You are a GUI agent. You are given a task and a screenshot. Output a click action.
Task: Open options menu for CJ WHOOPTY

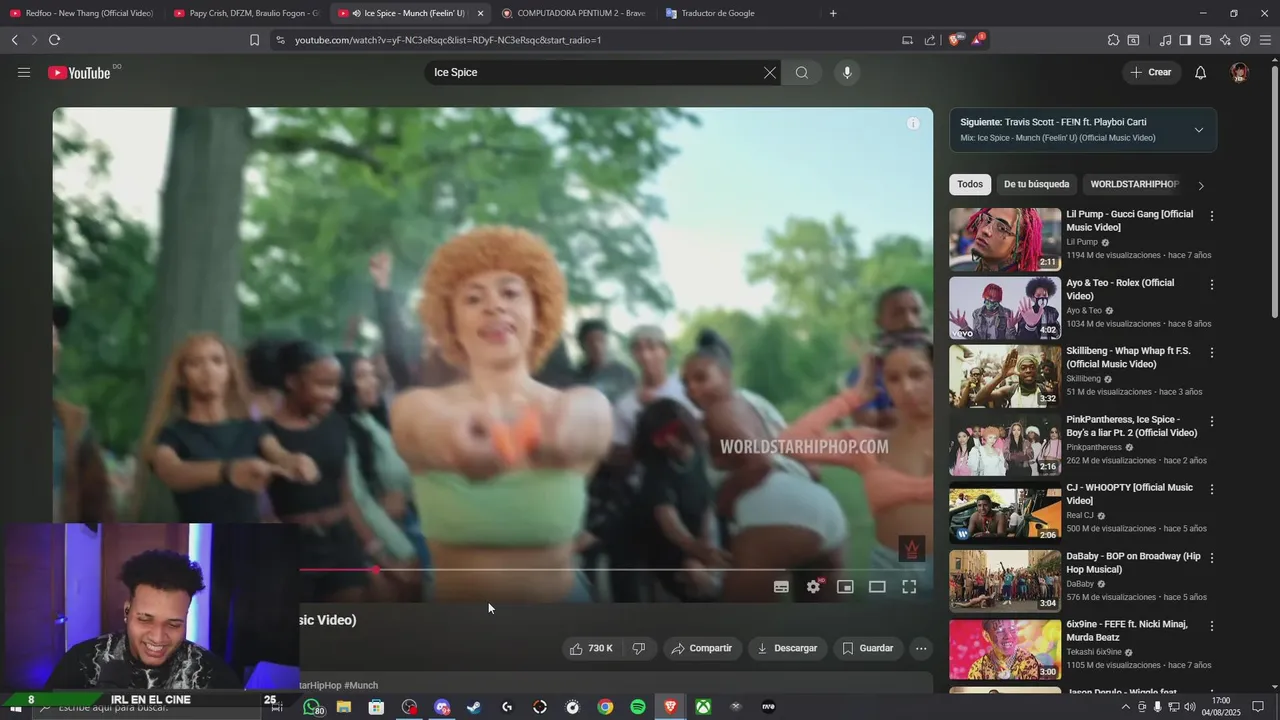(1212, 489)
